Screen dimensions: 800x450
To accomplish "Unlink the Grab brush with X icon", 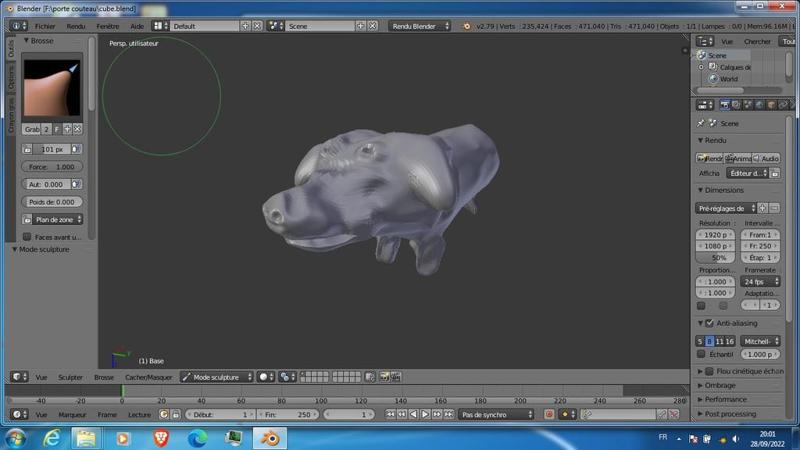I will tap(77, 129).
